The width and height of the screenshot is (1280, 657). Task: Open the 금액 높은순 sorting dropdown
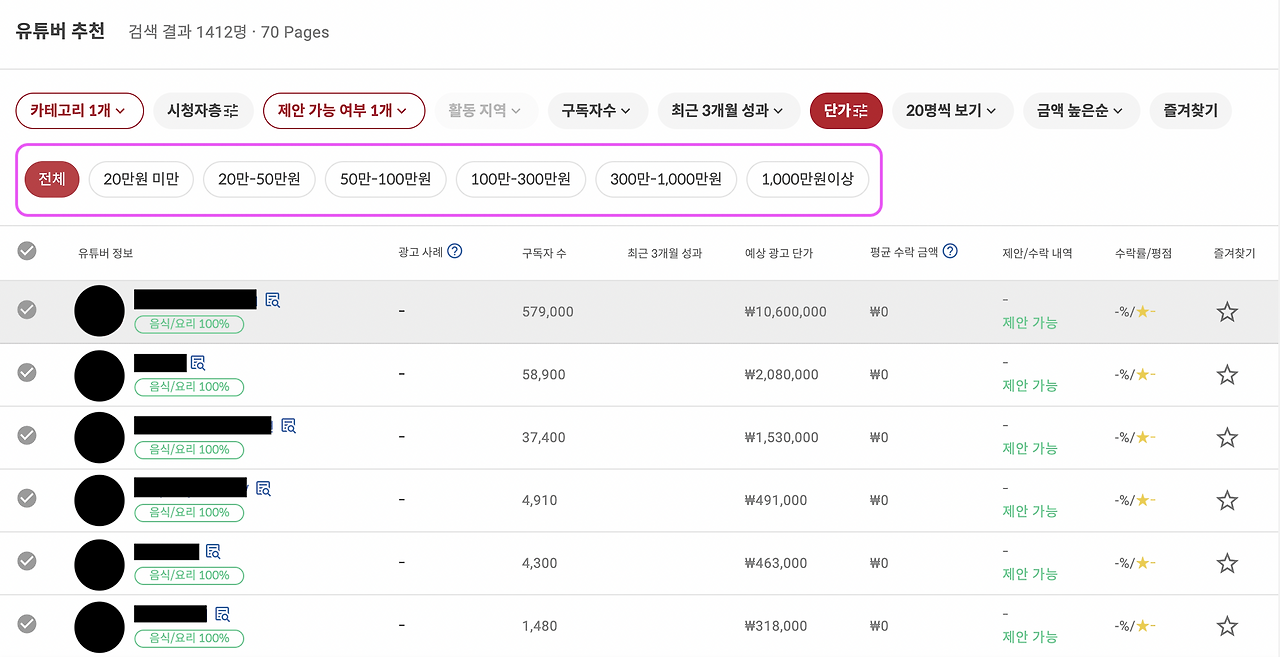coord(1082,111)
